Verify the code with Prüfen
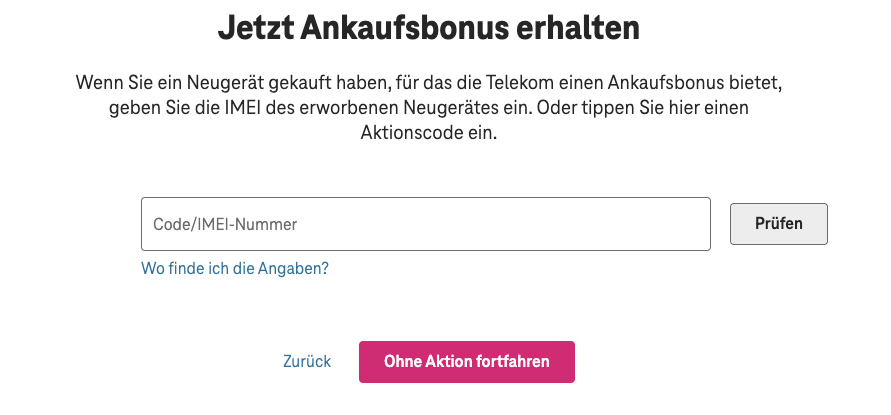 point(778,224)
